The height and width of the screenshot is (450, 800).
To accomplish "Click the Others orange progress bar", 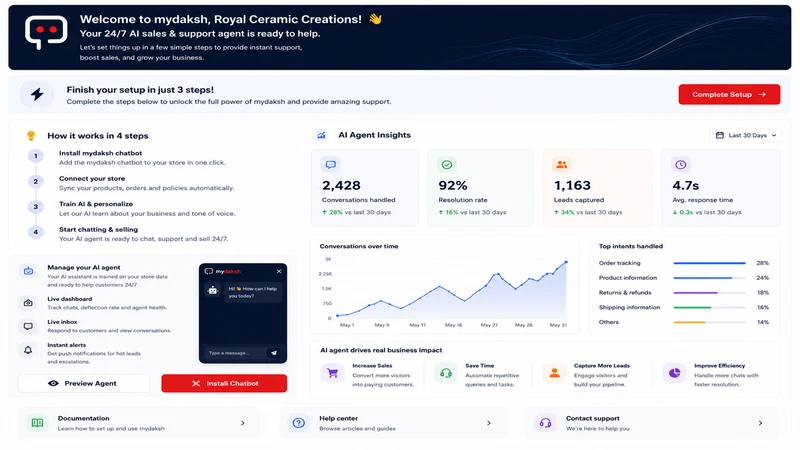I will [709, 322].
